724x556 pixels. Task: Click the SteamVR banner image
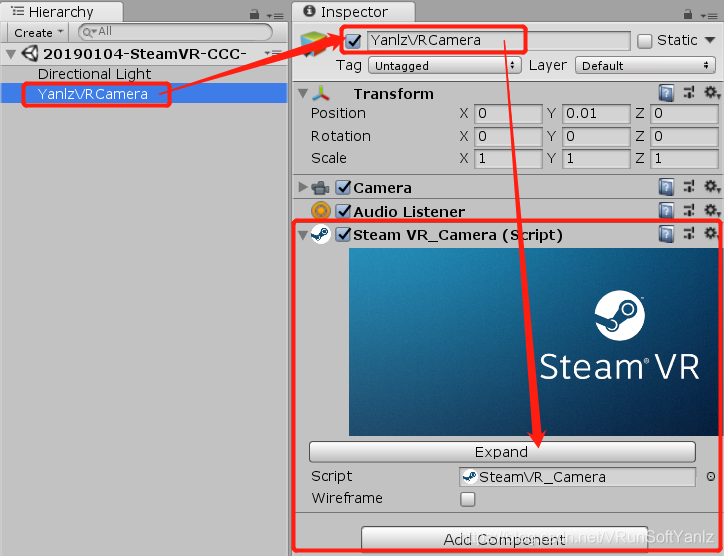click(533, 342)
